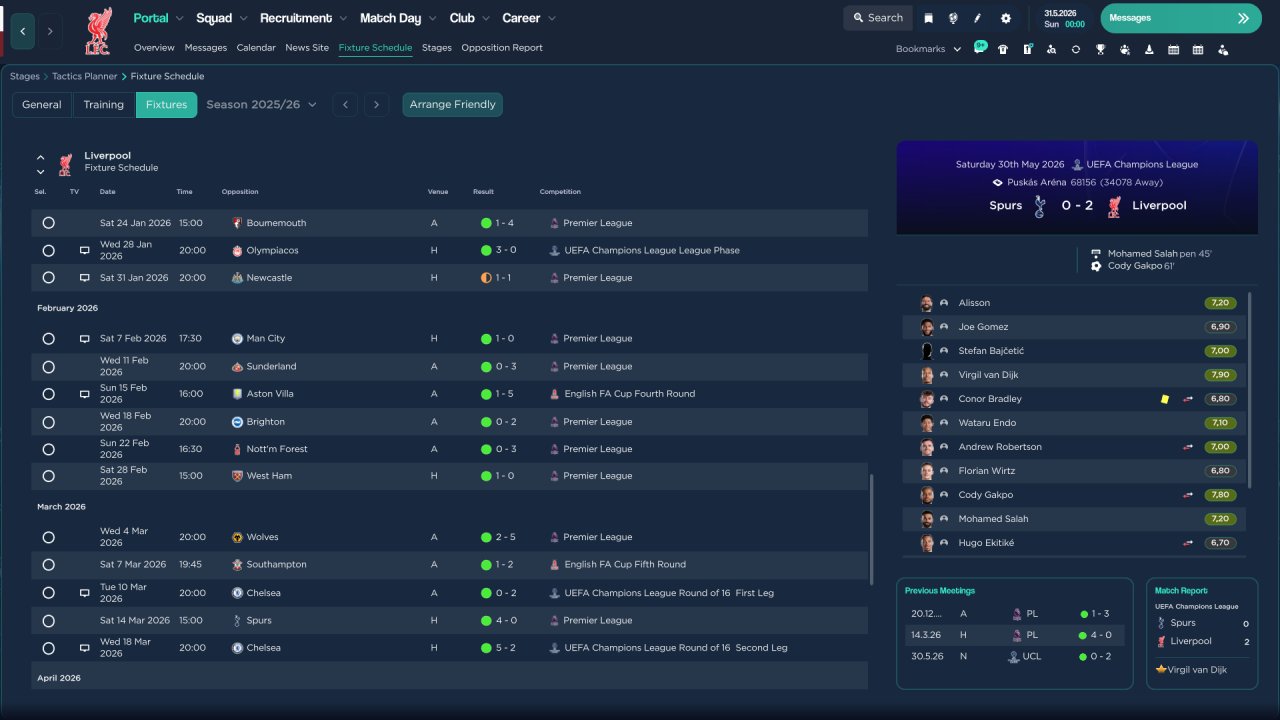
Task: Open the 14.3.26 previous meeting row
Action: click(1014, 635)
